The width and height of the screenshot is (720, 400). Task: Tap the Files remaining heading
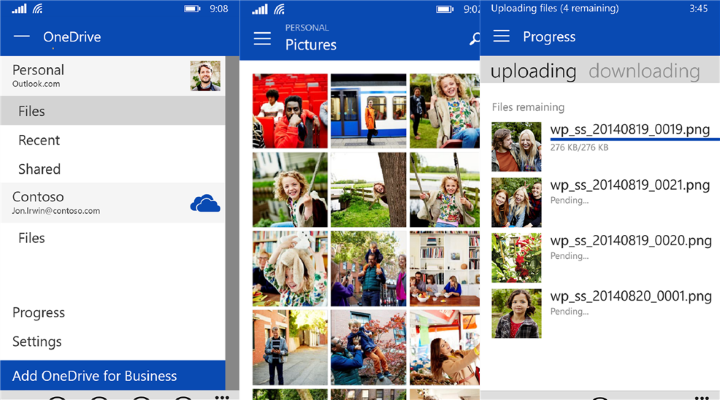528,107
